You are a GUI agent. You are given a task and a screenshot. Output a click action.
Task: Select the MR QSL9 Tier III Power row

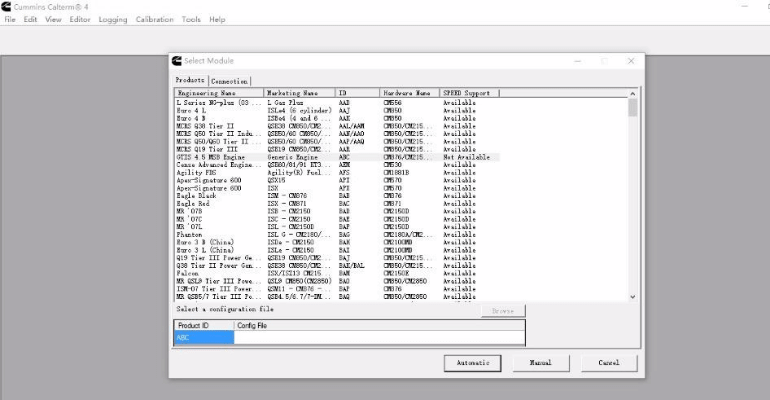pyautogui.click(x=337, y=281)
